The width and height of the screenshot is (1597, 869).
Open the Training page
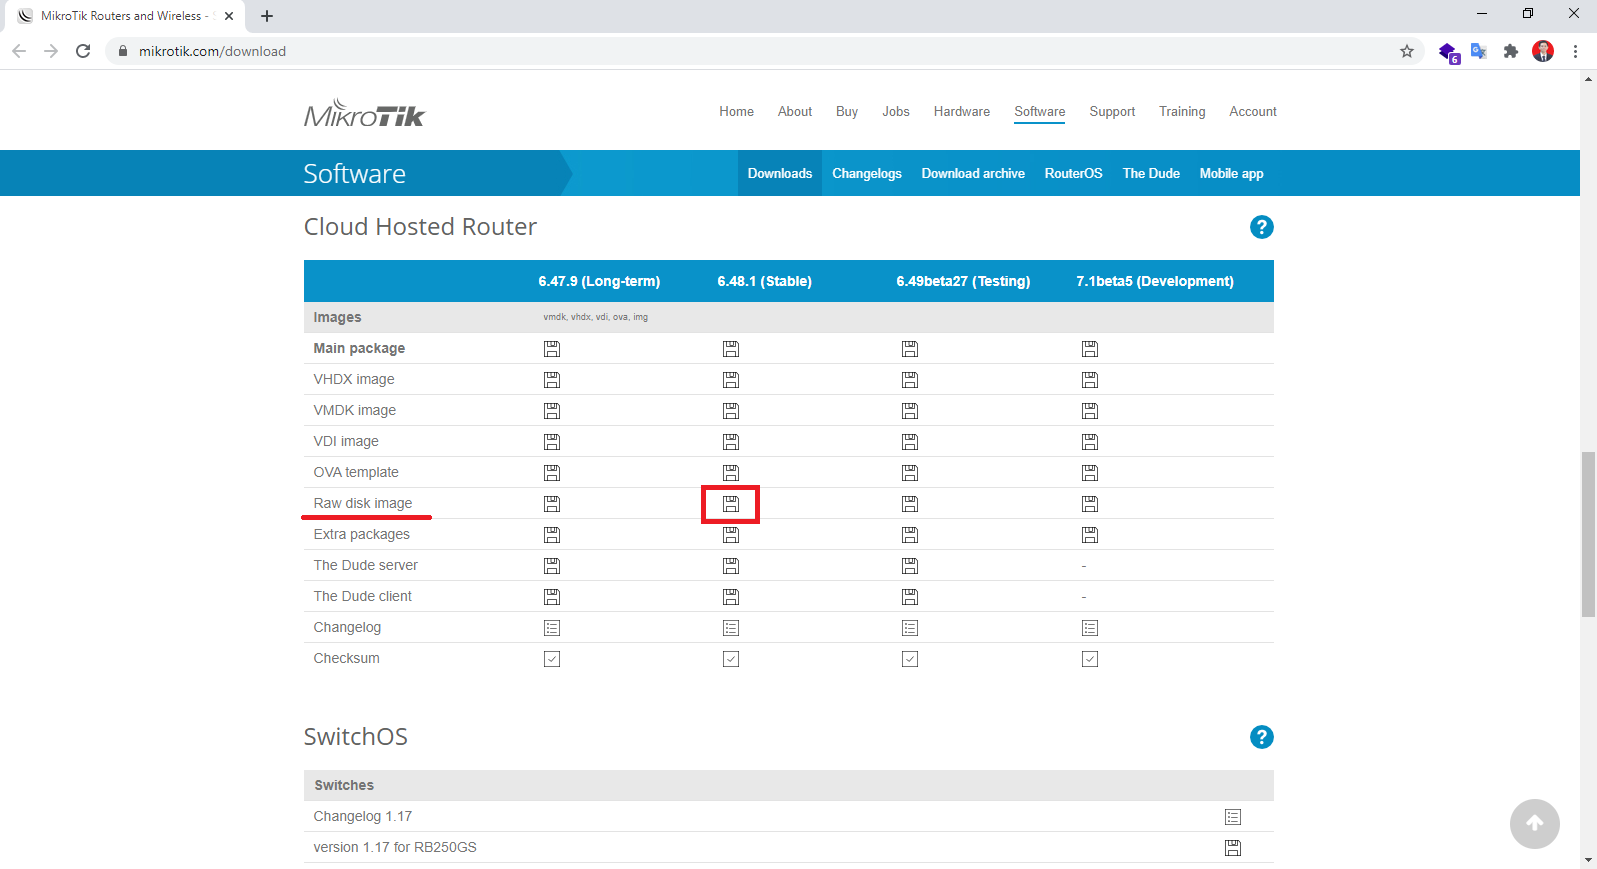[x=1182, y=111]
